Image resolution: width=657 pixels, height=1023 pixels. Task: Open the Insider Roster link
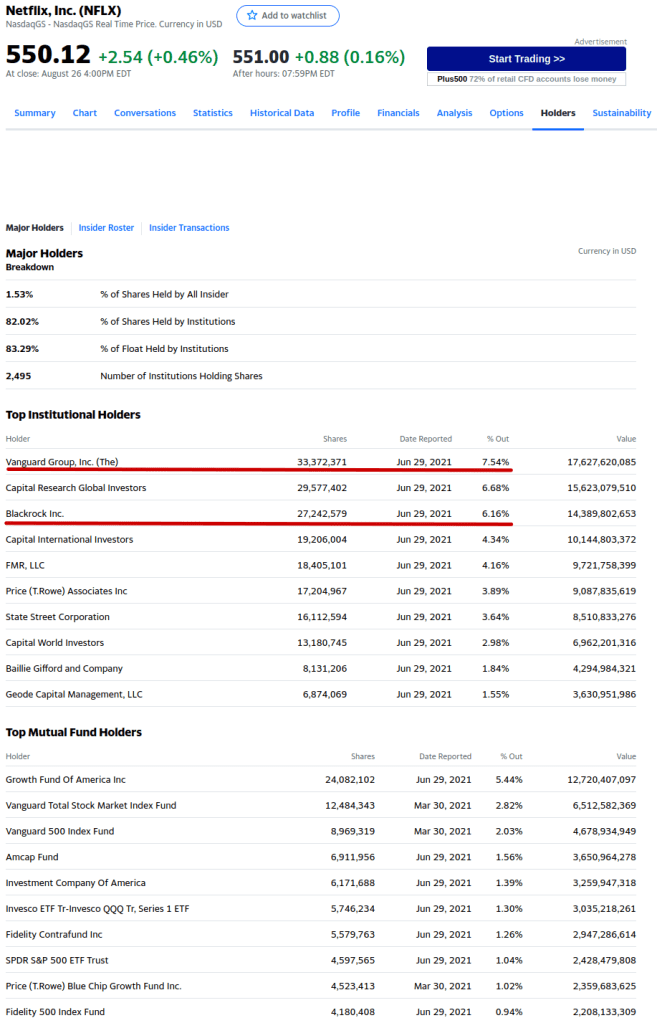(x=106, y=228)
